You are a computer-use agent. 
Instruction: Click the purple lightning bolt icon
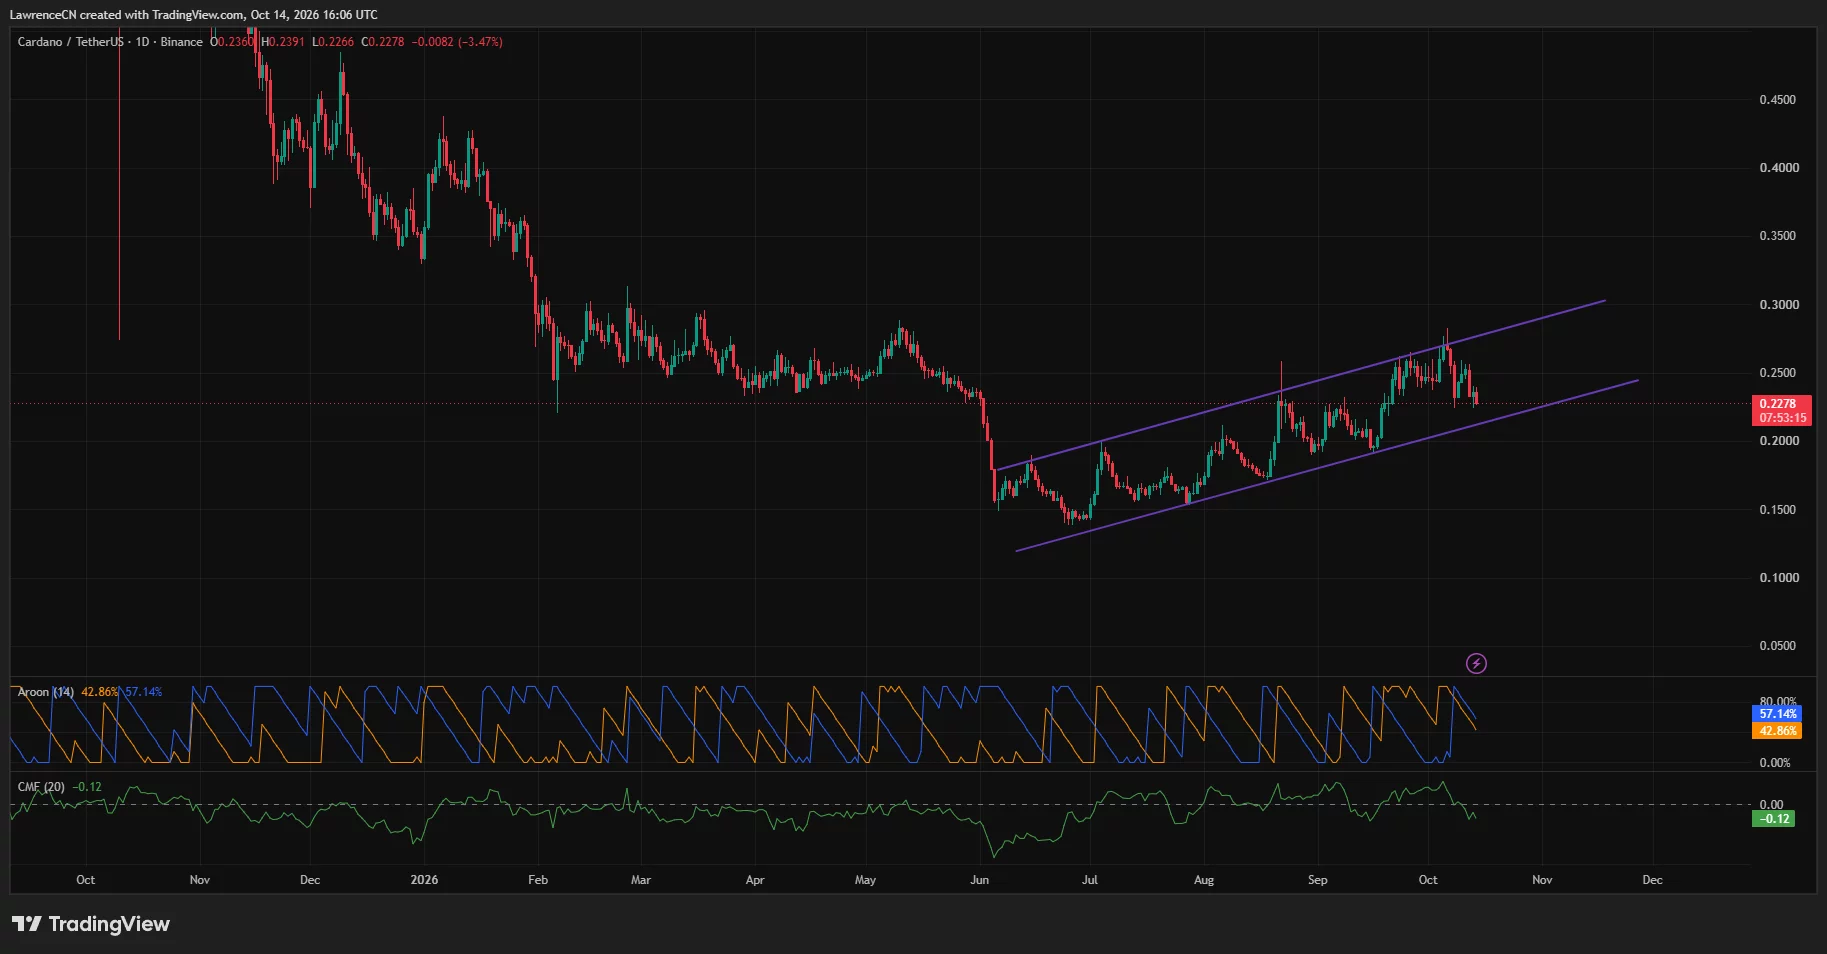tap(1476, 663)
